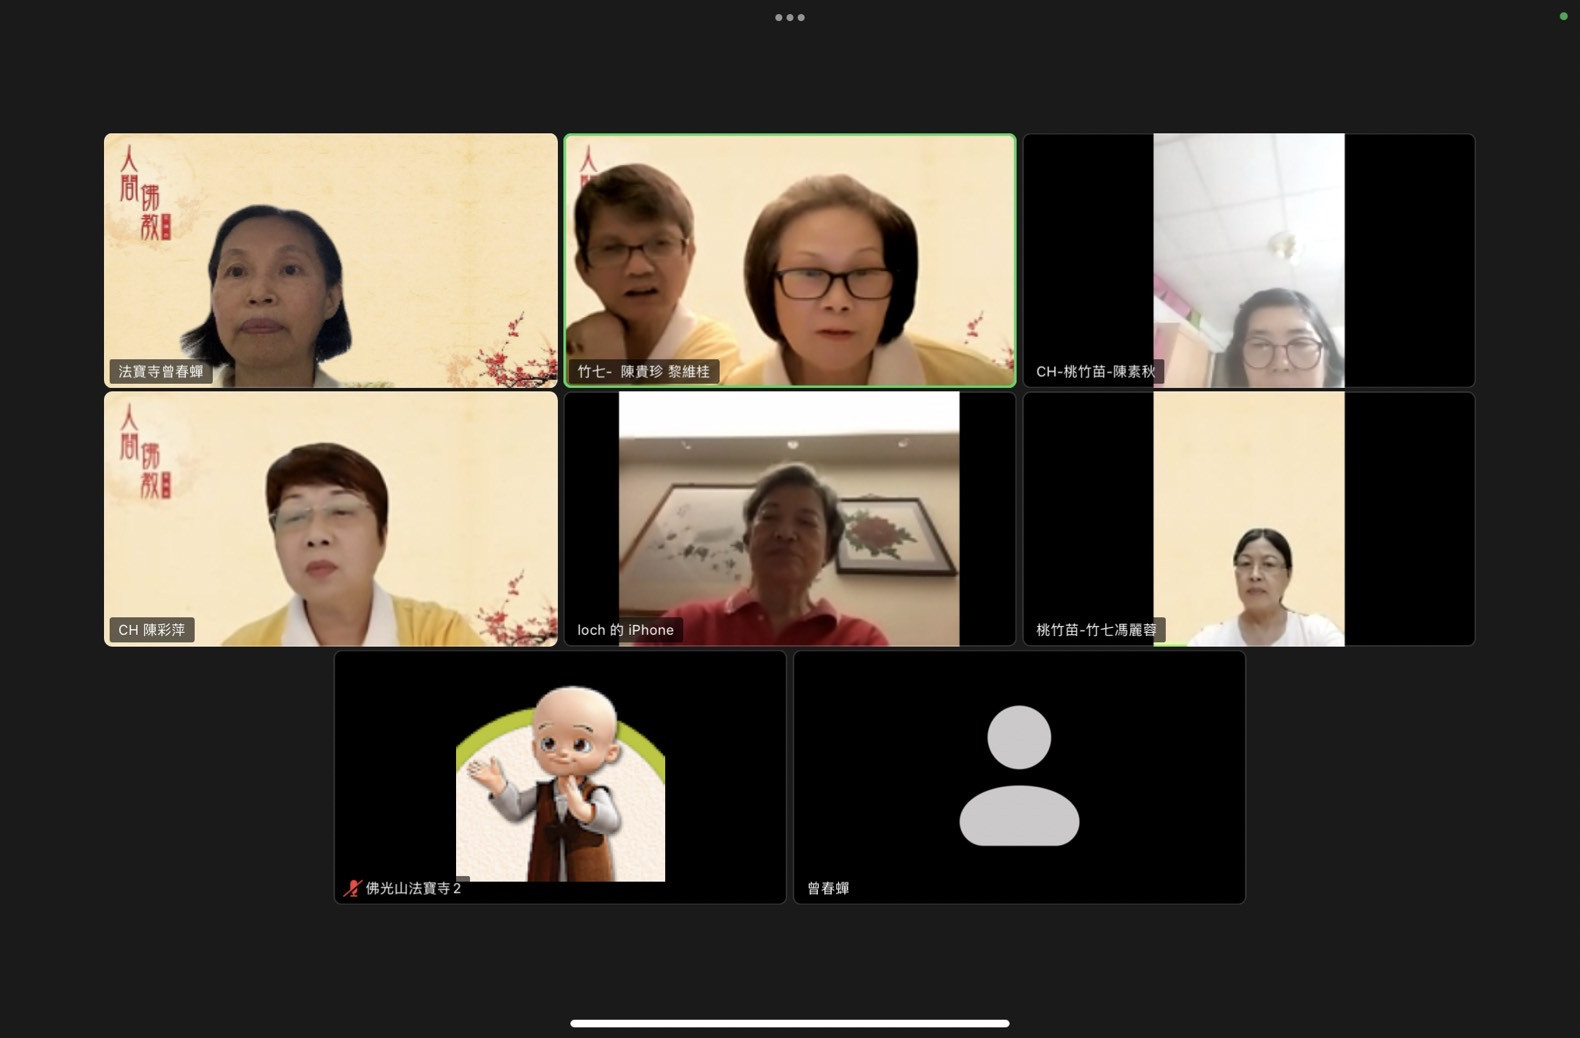Tap the home indicator bar at bottom

[789, 1023]
